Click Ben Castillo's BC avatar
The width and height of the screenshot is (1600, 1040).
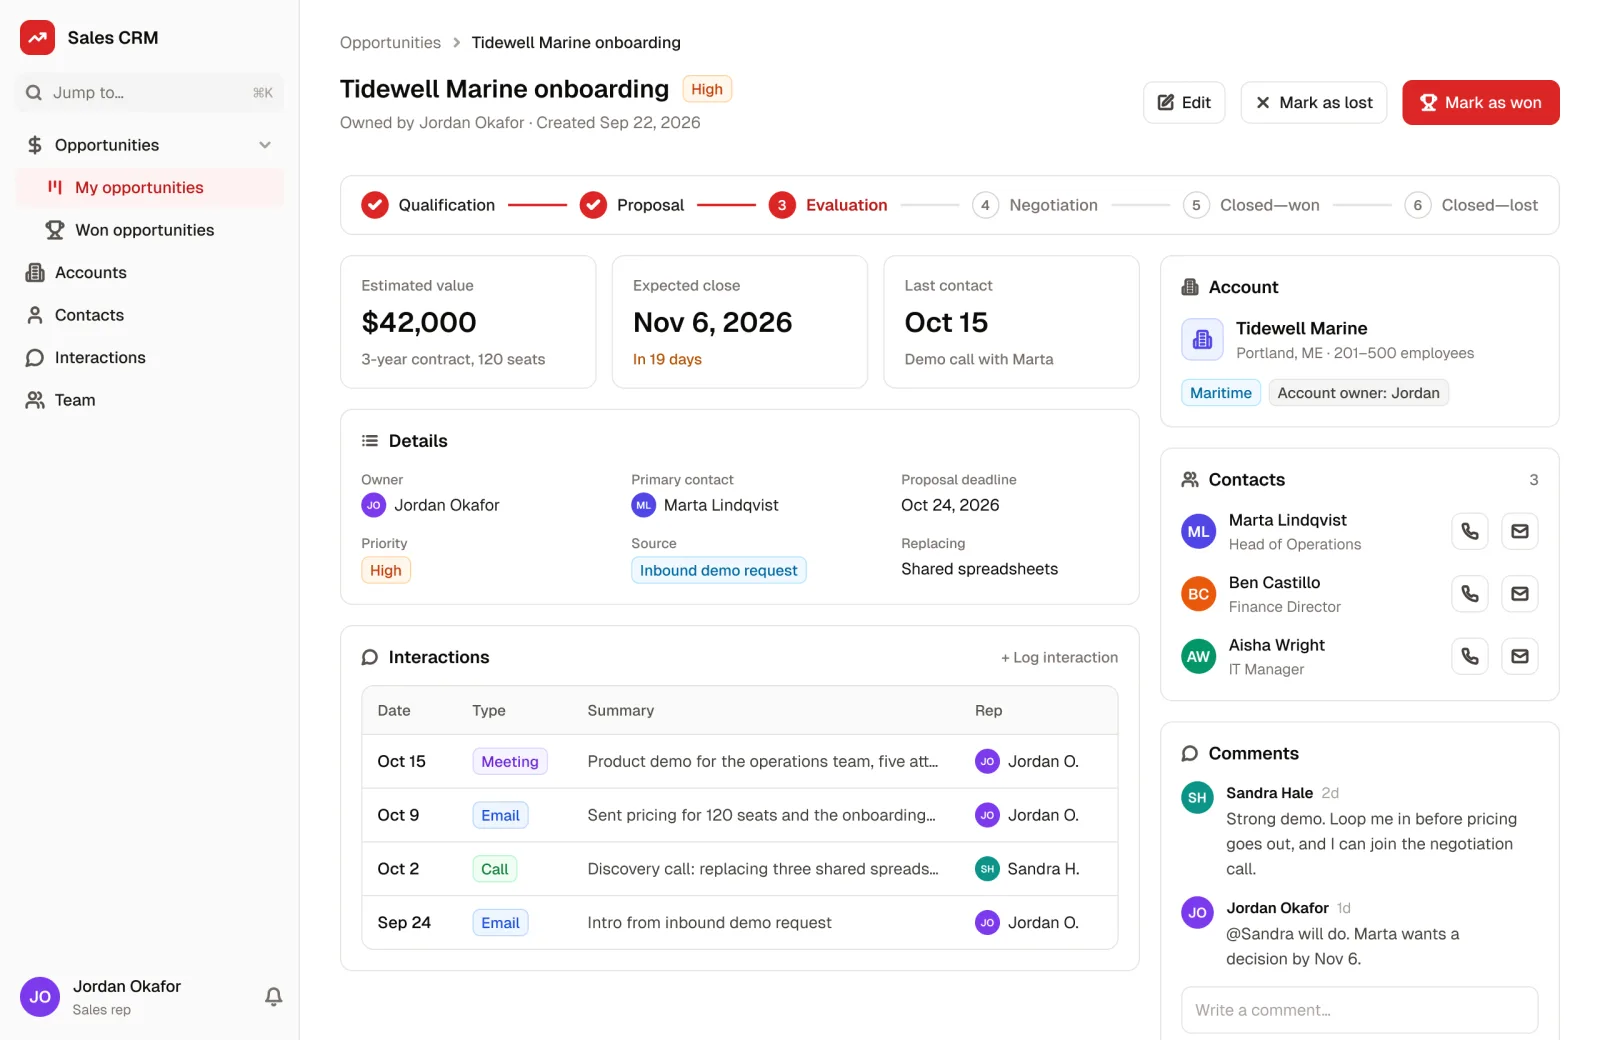(x=1198, y=594)
